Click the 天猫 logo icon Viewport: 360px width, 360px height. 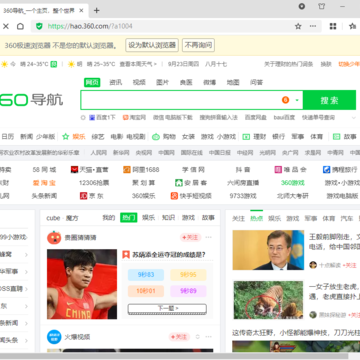[74, 170]
